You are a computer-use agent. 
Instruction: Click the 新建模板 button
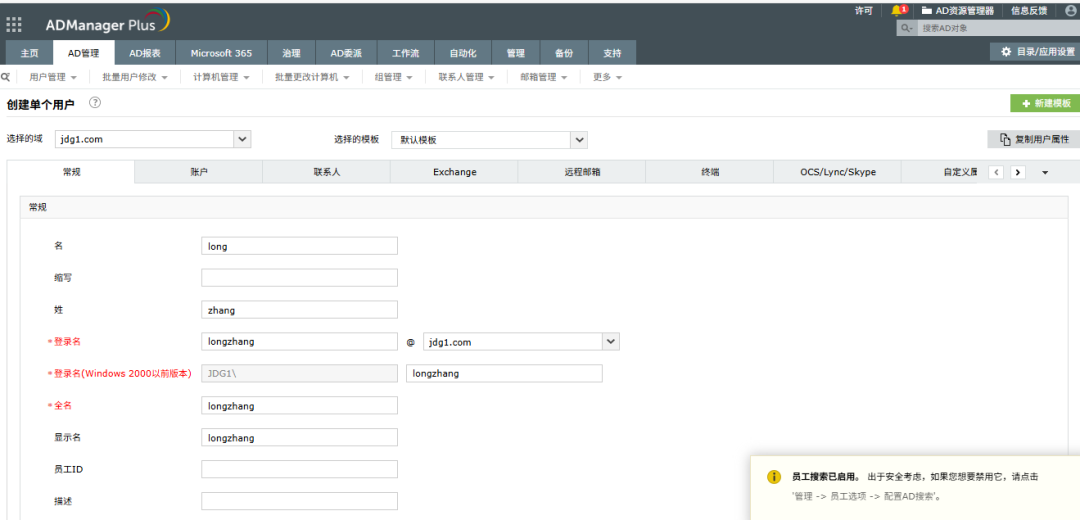pos(1045,103)
